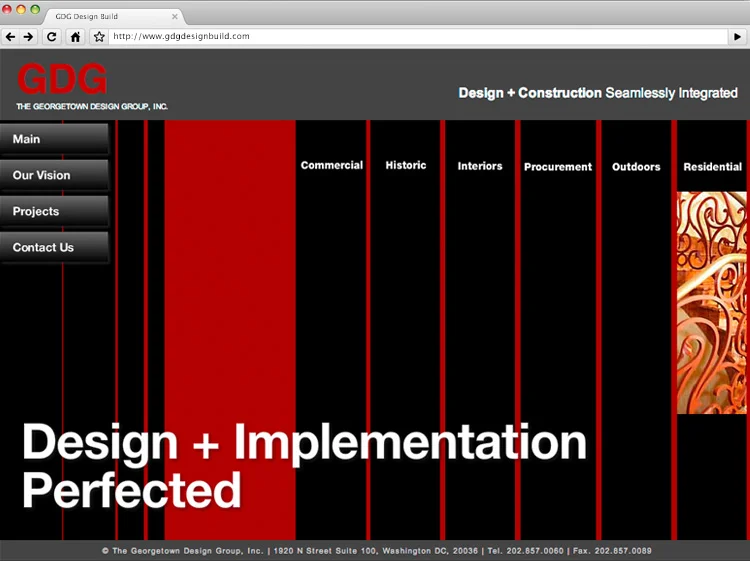Open the browser home icon

(x=75, y=36)
